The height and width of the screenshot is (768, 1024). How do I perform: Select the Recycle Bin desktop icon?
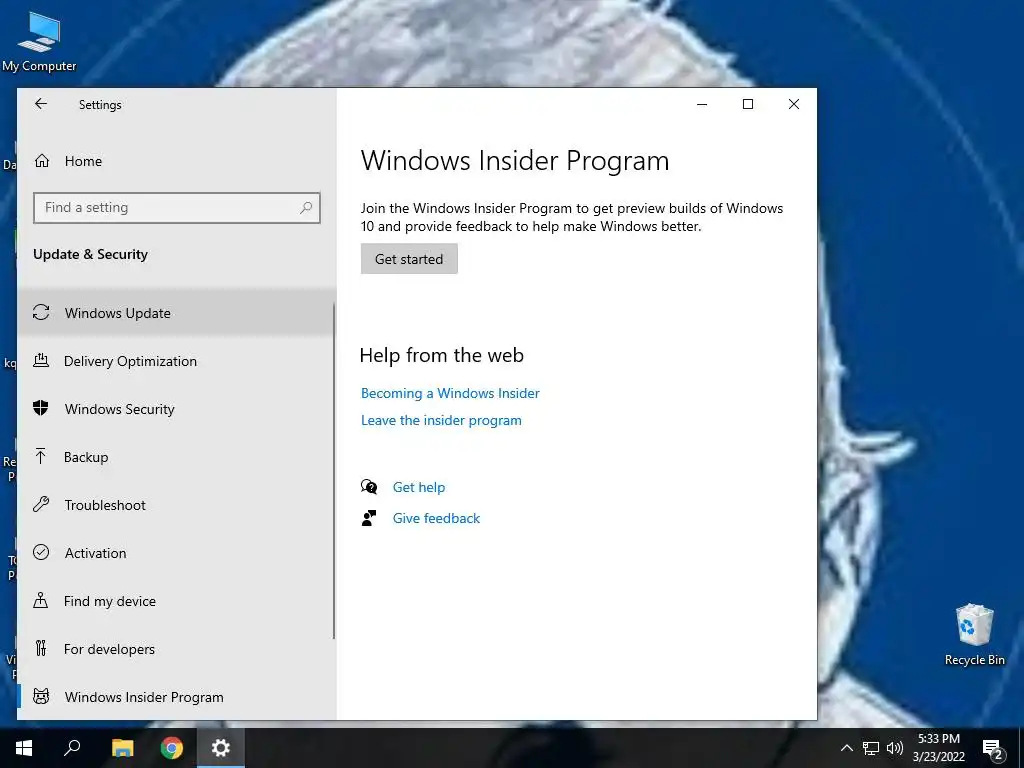point(974,635)
